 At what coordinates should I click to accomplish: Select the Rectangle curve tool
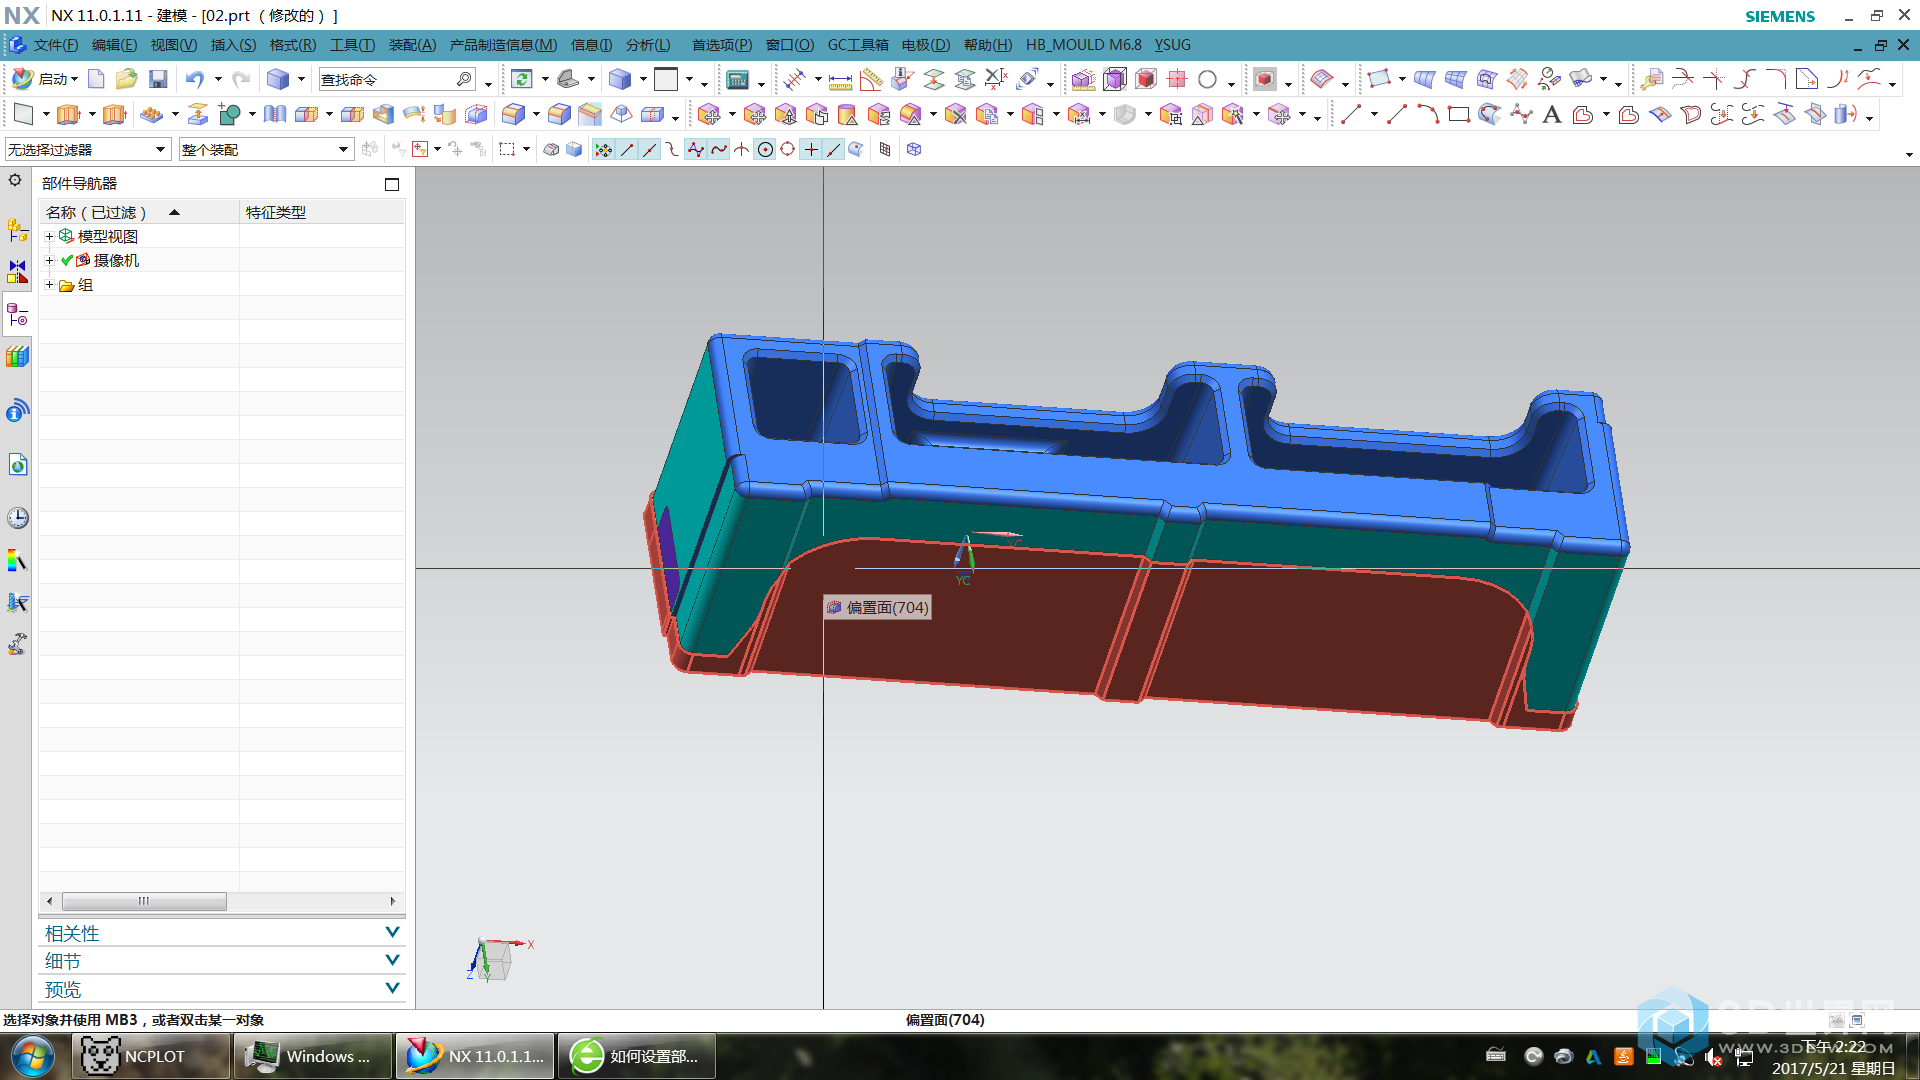1459,115
